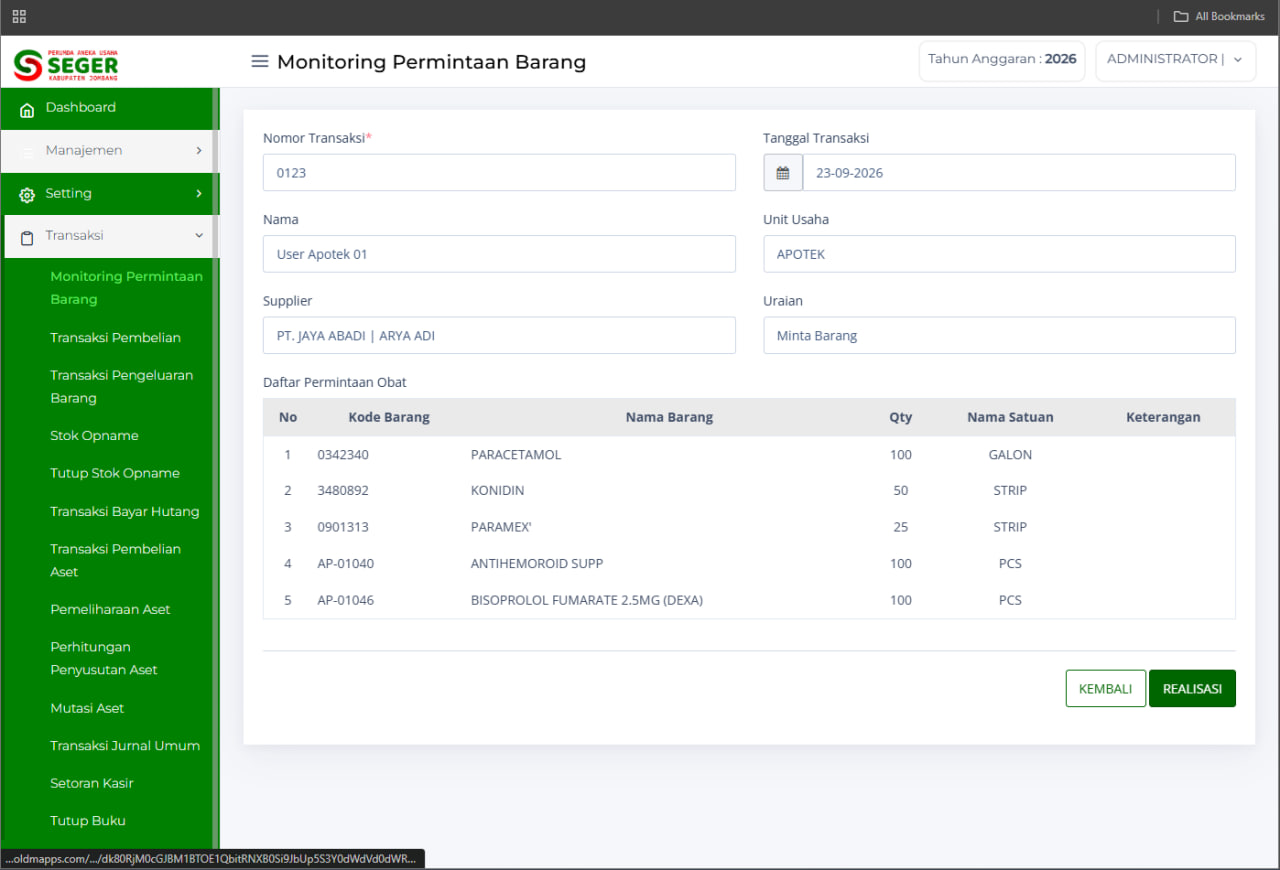Click the SEGER logo
The image size is (1280, 870).
[x=66, y=64]
